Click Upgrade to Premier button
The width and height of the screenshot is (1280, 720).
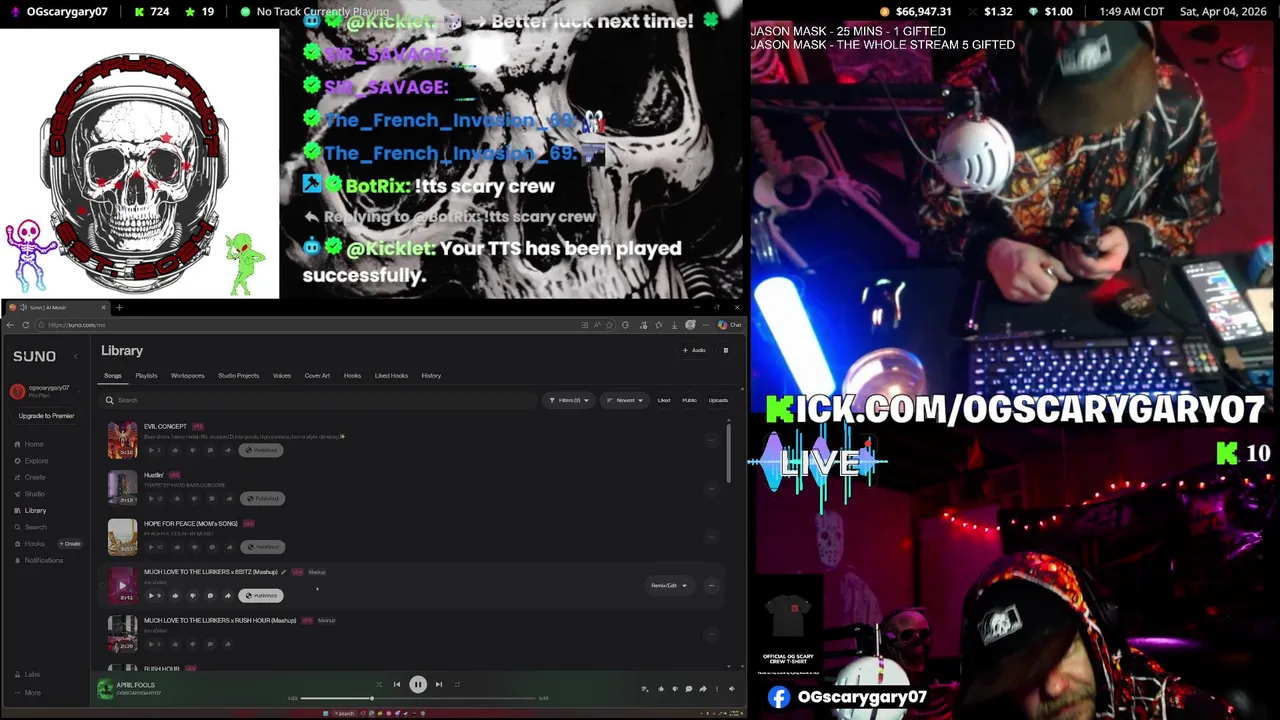[x=46, y=416]
